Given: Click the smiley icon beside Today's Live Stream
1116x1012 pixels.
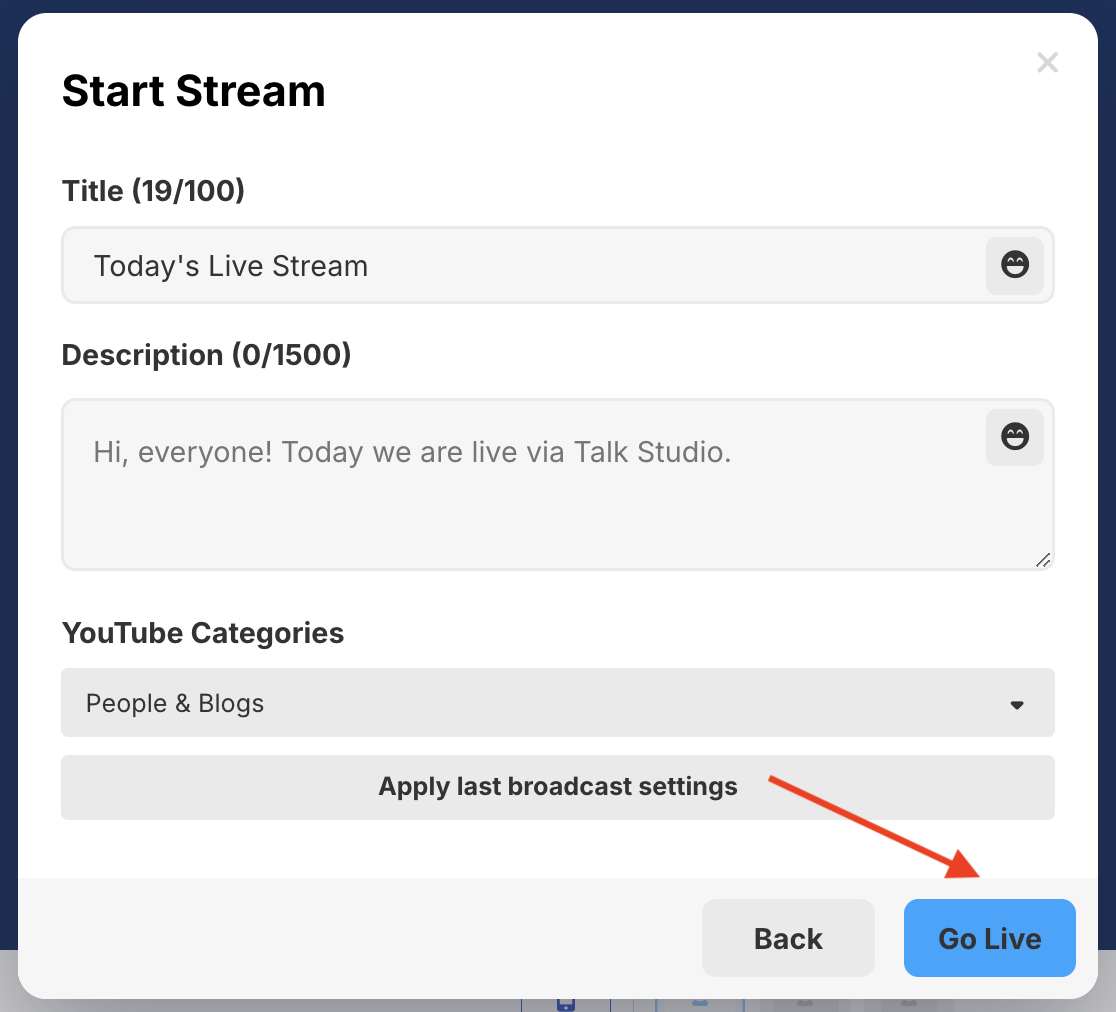Looking at the screenshot, I should 1014,265.
